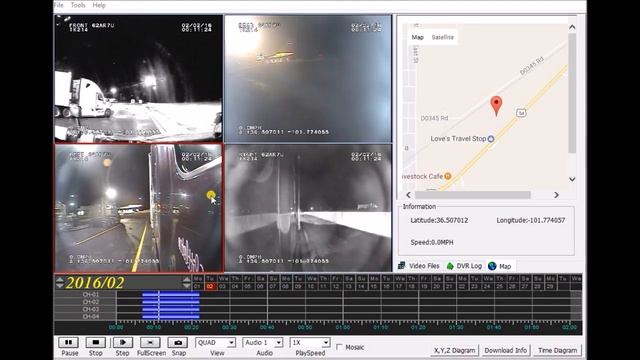Select the front camera video pane
The image size is (640, 360).
coord(138,78)
